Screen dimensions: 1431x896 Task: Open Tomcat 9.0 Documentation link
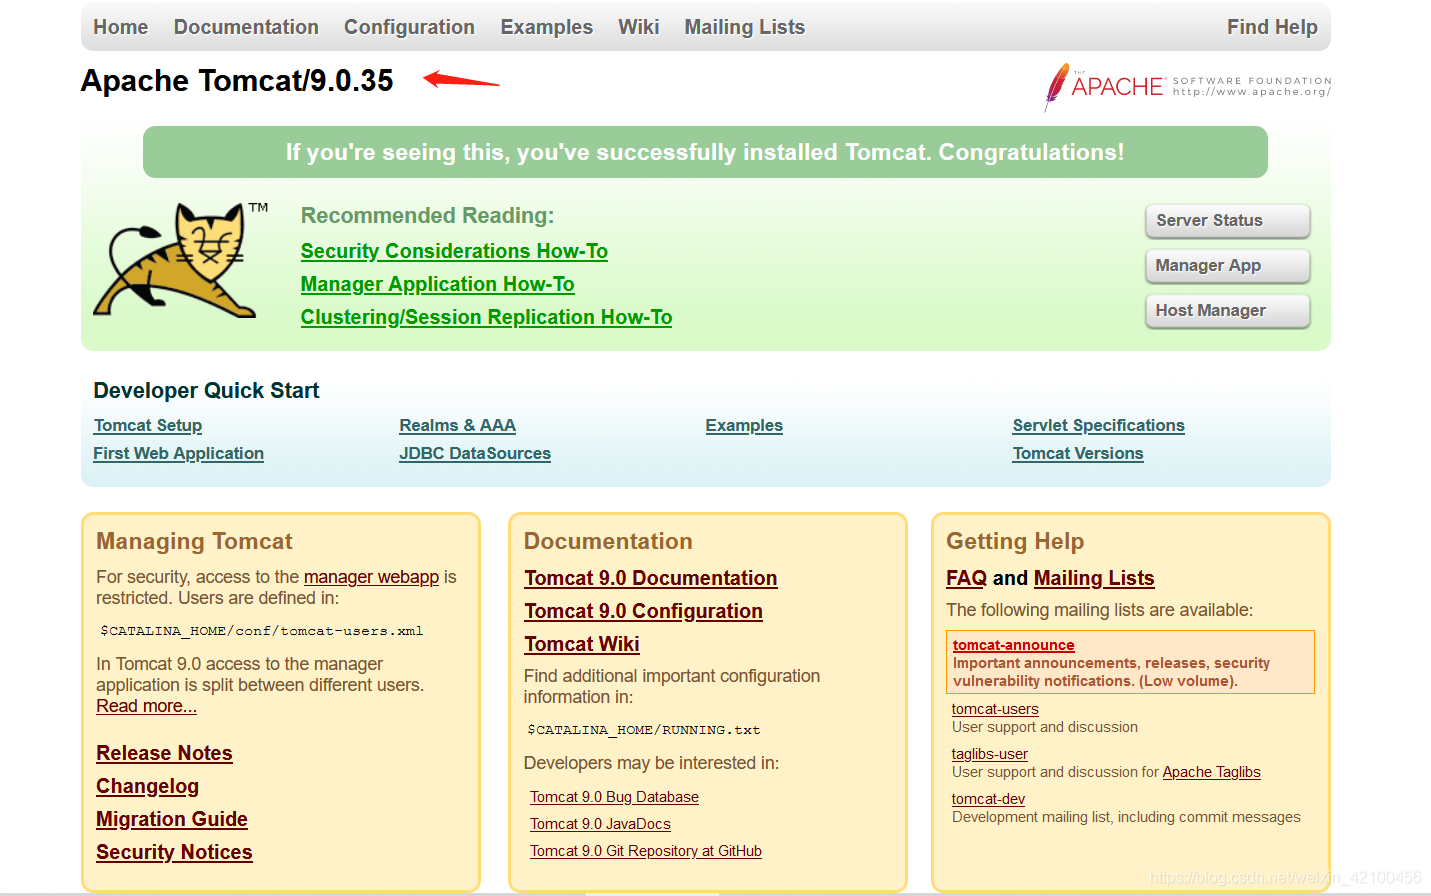tap(651, 578)
